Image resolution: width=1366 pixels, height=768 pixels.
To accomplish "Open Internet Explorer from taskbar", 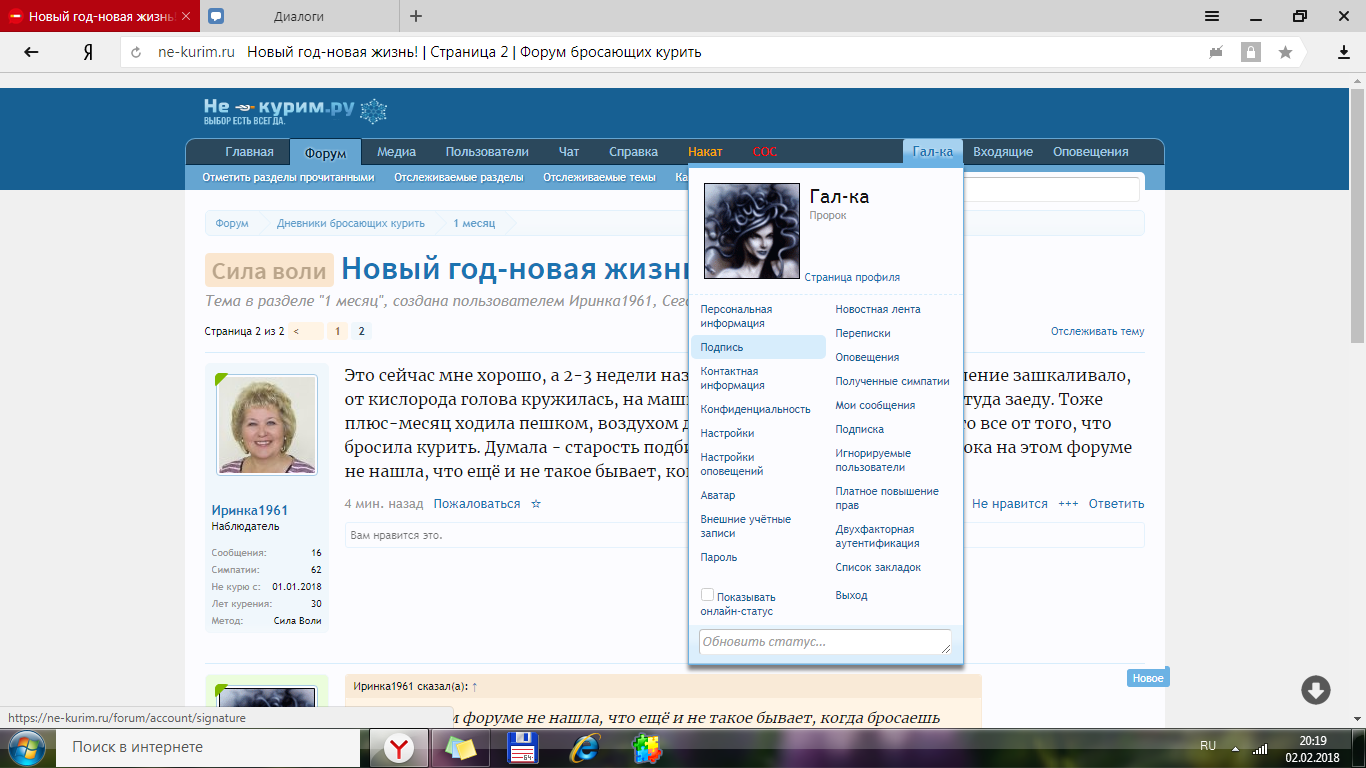I will point(585,748).
